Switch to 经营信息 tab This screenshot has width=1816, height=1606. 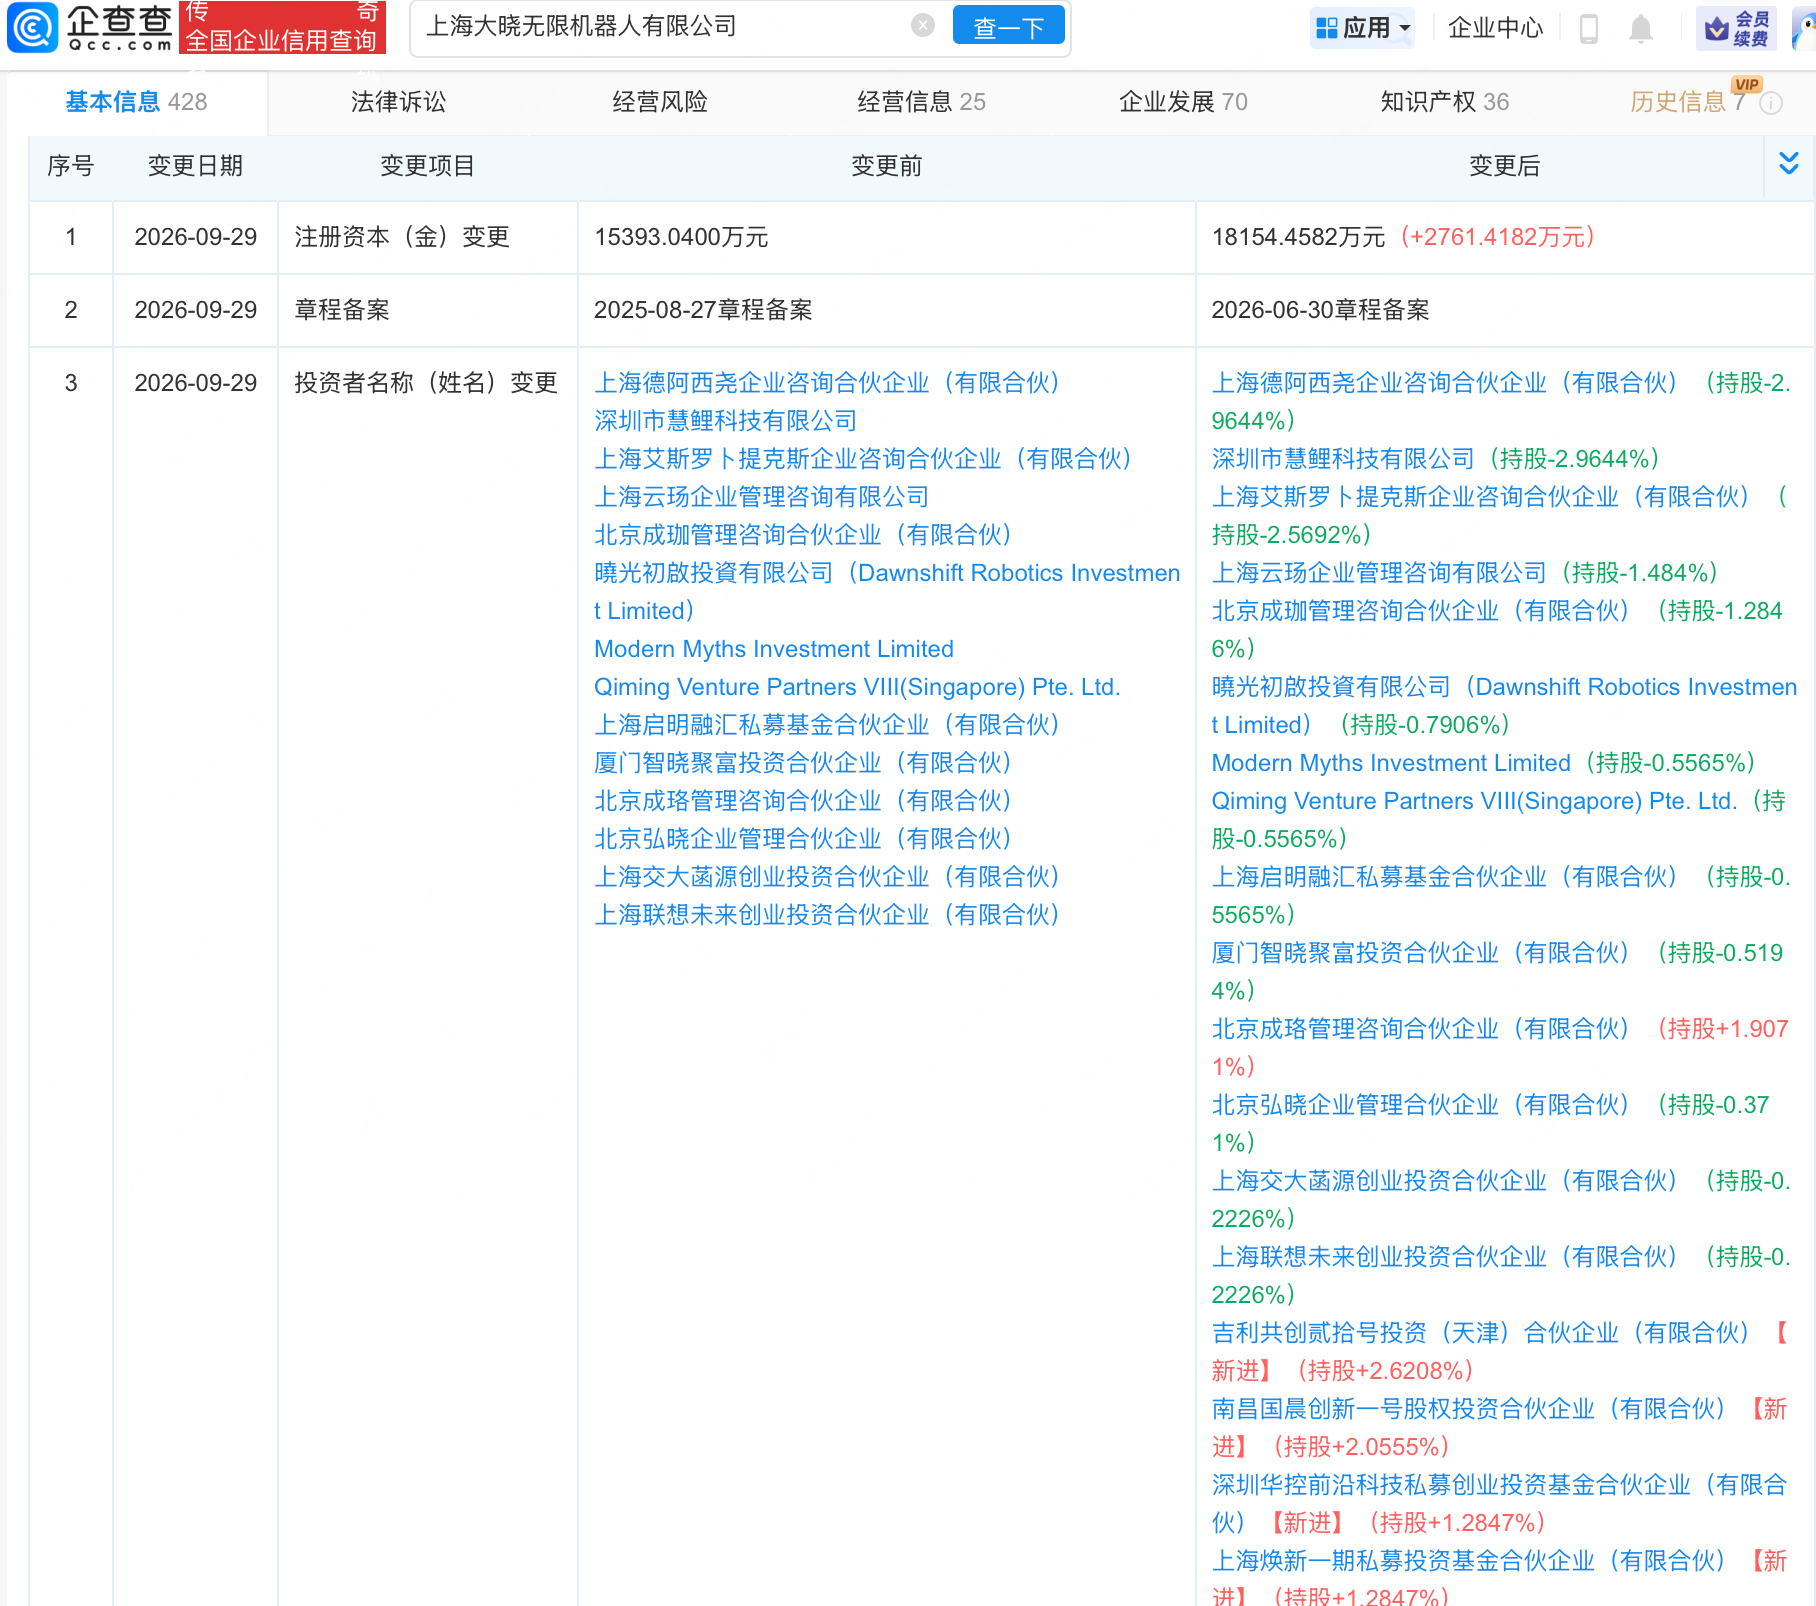pyautogui.click(x=921, y=102)
